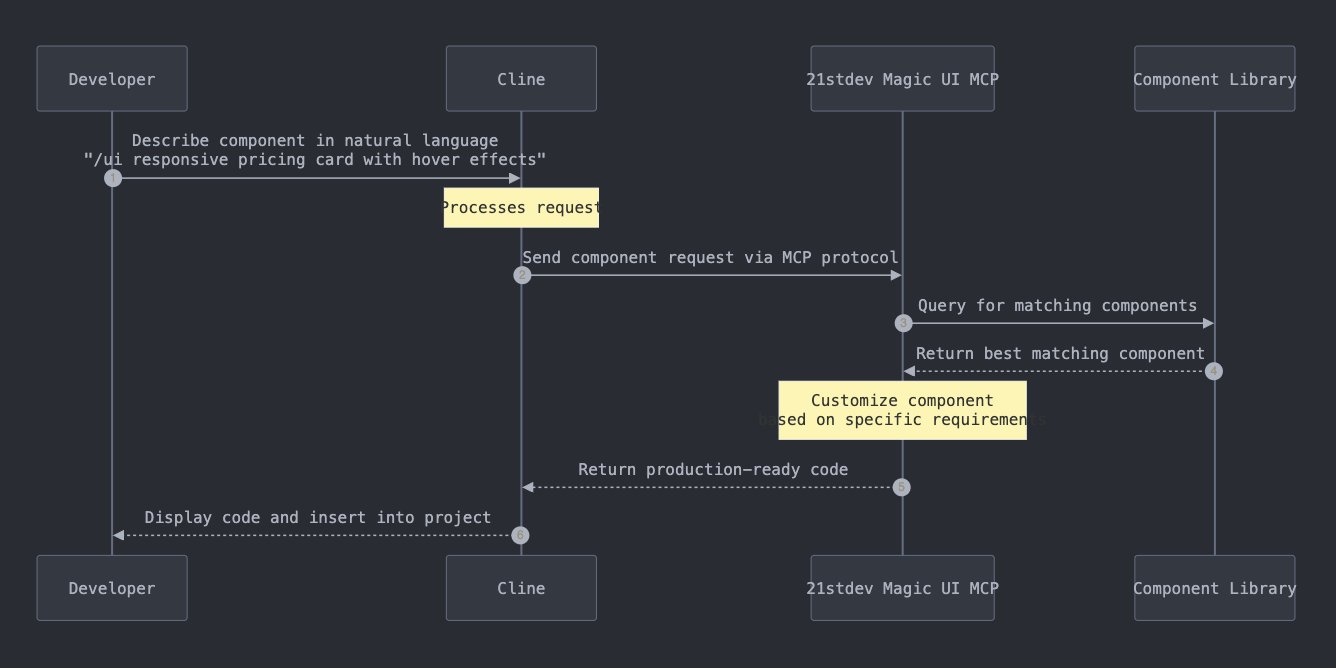
Task: Click the bottom Developer participant box
Action: pyautogui.click(x=112, y=588)
